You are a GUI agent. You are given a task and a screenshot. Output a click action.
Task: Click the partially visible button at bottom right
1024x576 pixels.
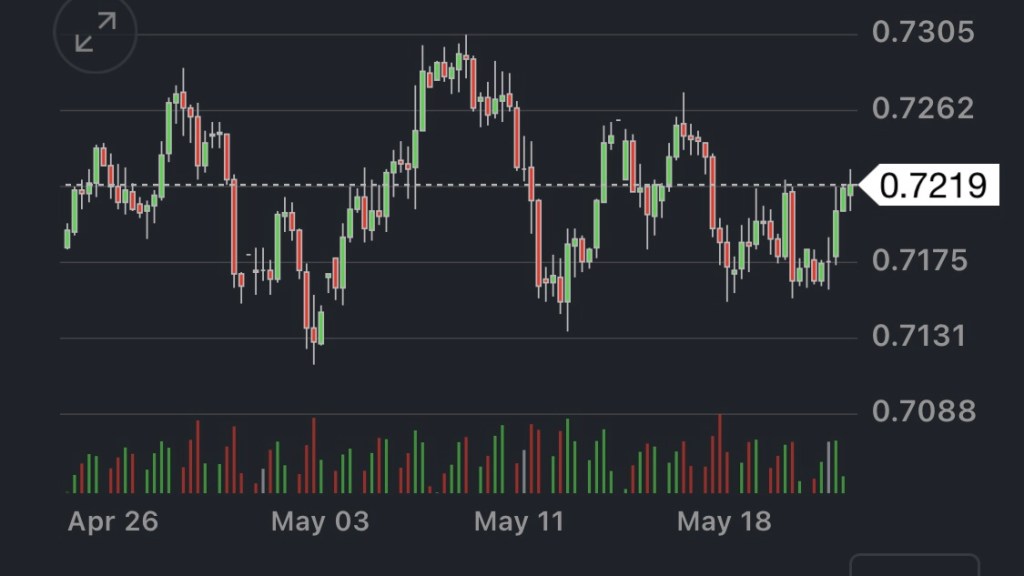coord(914,565)
